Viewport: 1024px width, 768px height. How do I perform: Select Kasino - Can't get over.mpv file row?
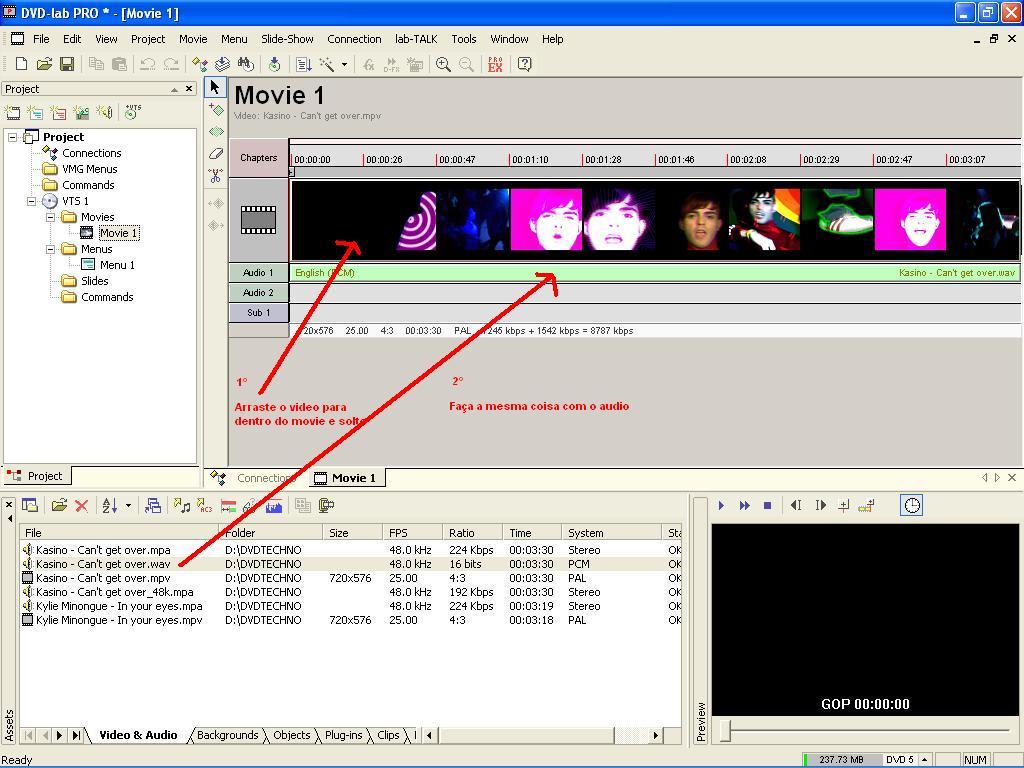[x=351, y=578]
